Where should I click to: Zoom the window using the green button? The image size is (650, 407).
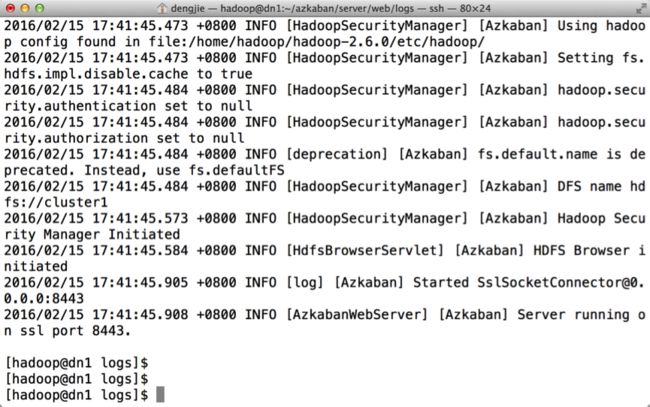(x=39, y=8)
